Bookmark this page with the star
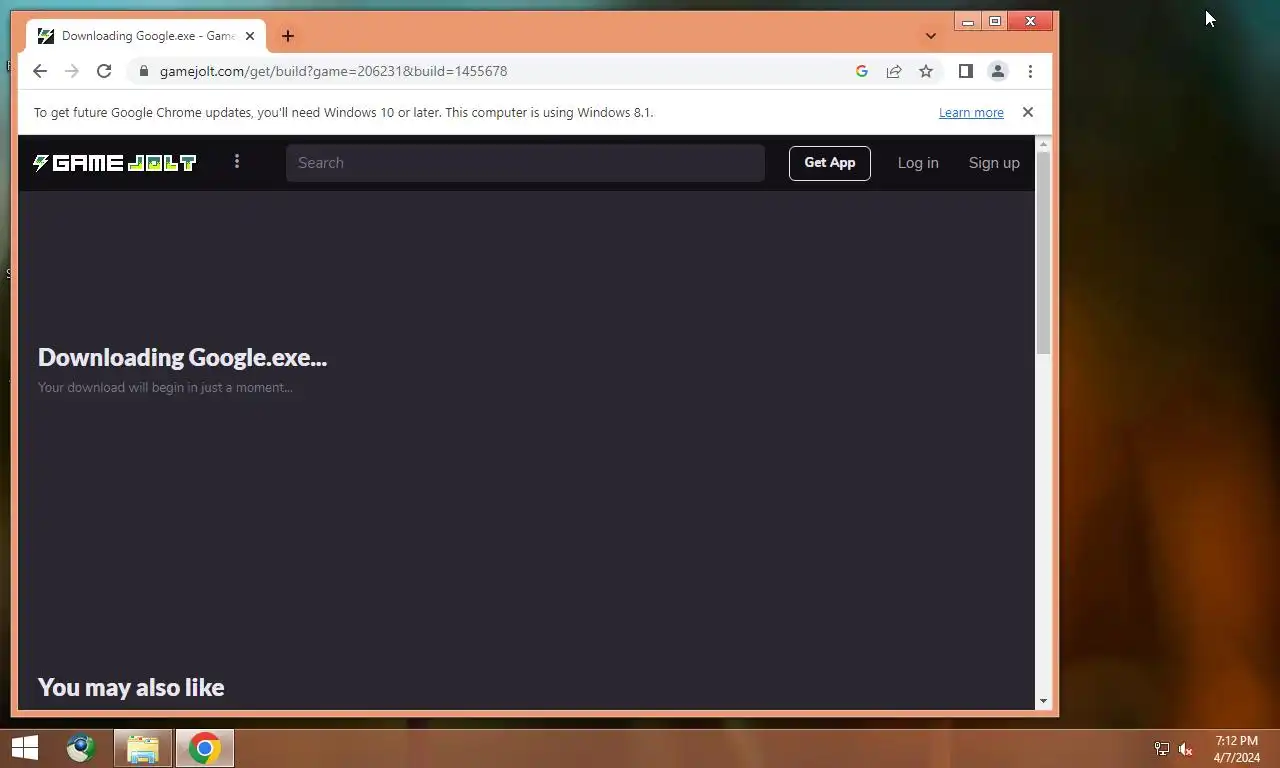Image resolution: width=1280 pixels, height=768 pixels. coord(926,71)
